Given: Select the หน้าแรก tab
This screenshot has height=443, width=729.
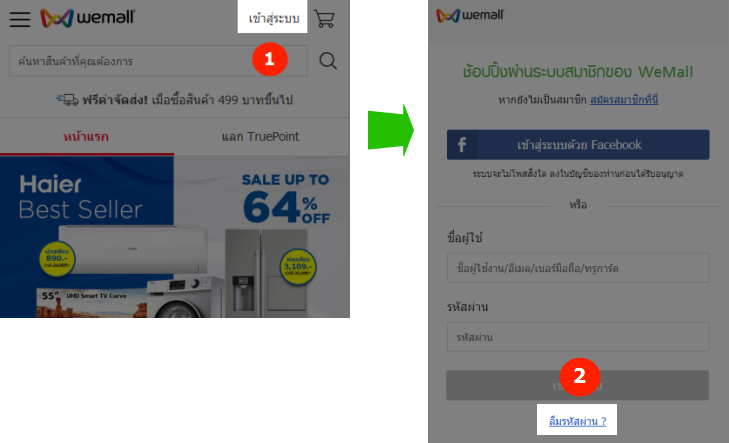Looking at the screenshot, I should pos(86,137).
